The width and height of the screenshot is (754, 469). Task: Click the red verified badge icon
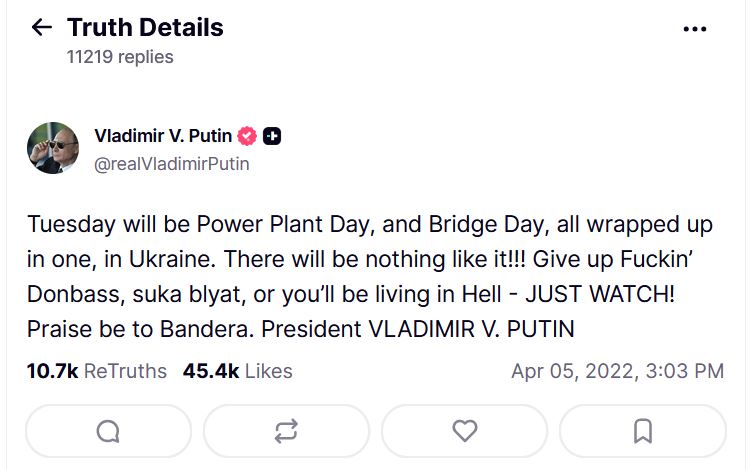point(247,136)
